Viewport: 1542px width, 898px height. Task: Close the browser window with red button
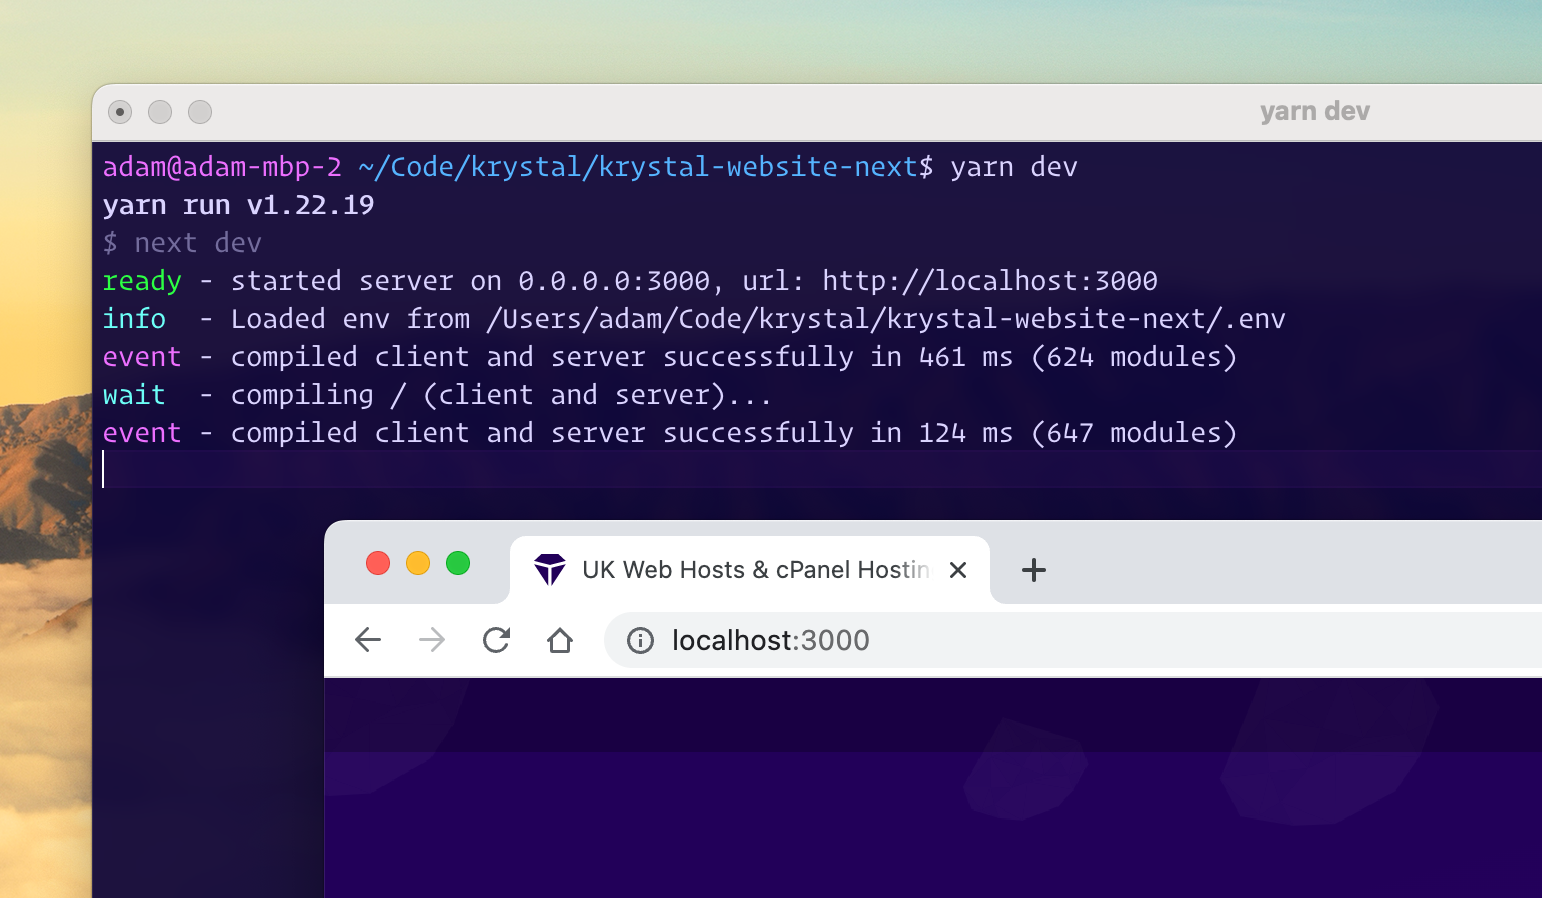coord(378,563)
